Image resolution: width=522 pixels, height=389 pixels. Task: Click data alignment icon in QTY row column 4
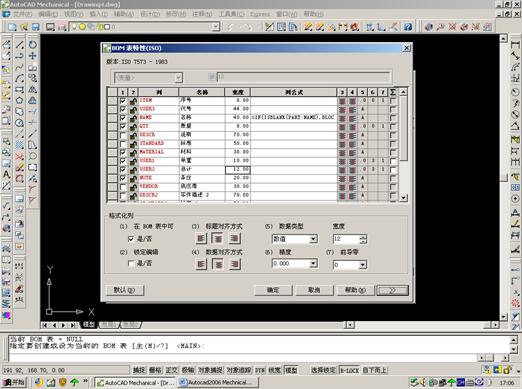pos(352,126)
